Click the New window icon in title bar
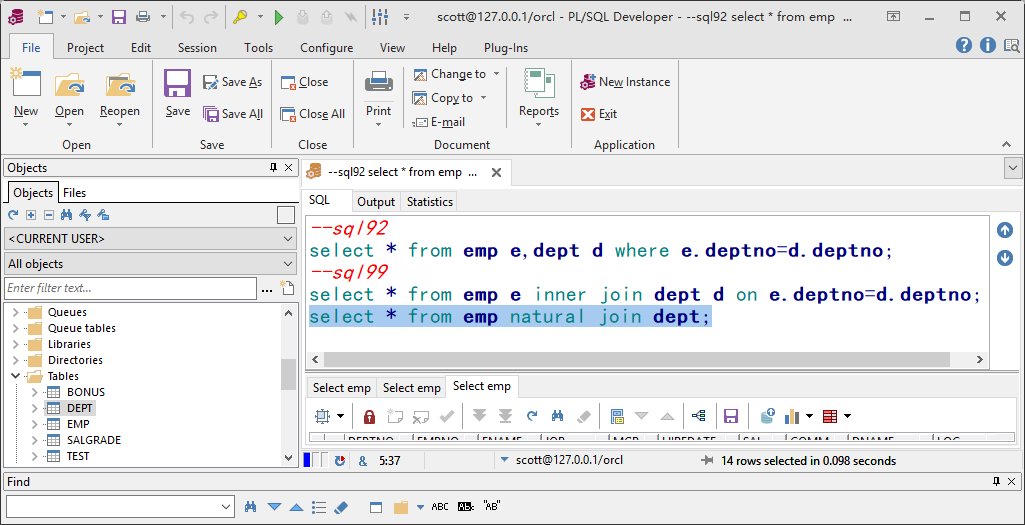Image resolution: width=1025 pixels, height=525 pixels. tap(44, 18)
